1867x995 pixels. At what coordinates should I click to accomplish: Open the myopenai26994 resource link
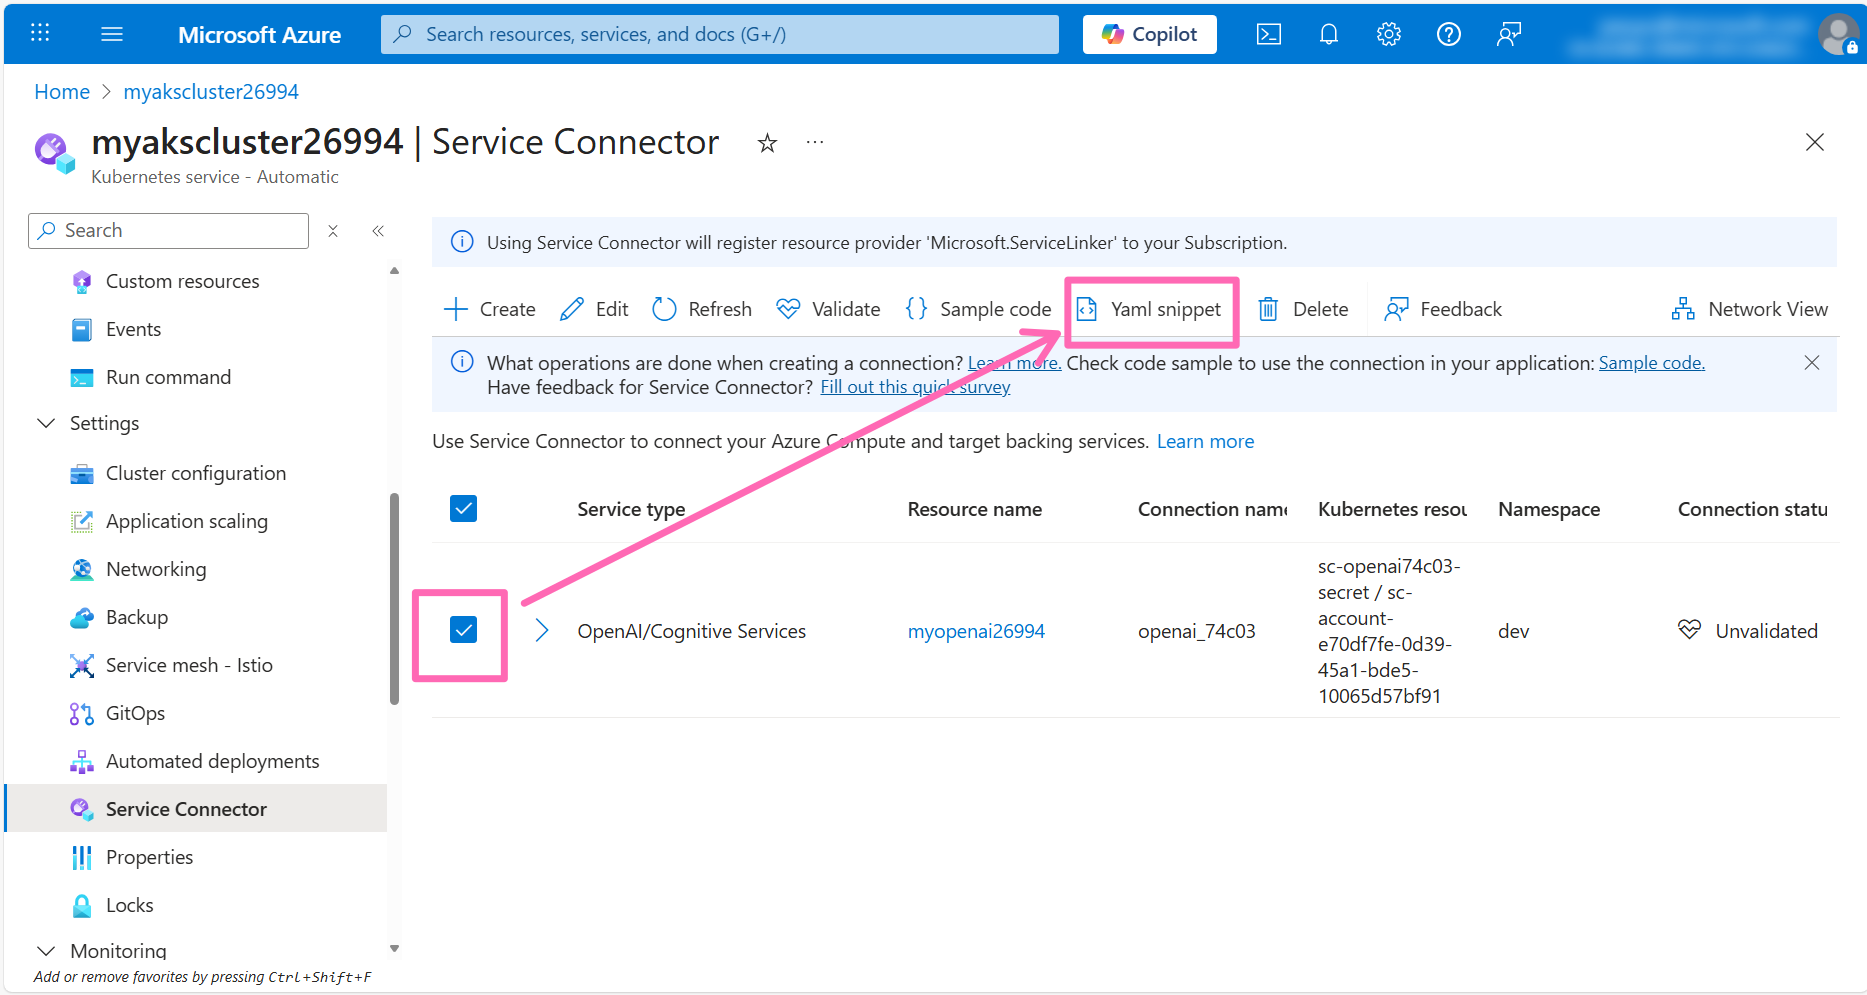(975, 630)
